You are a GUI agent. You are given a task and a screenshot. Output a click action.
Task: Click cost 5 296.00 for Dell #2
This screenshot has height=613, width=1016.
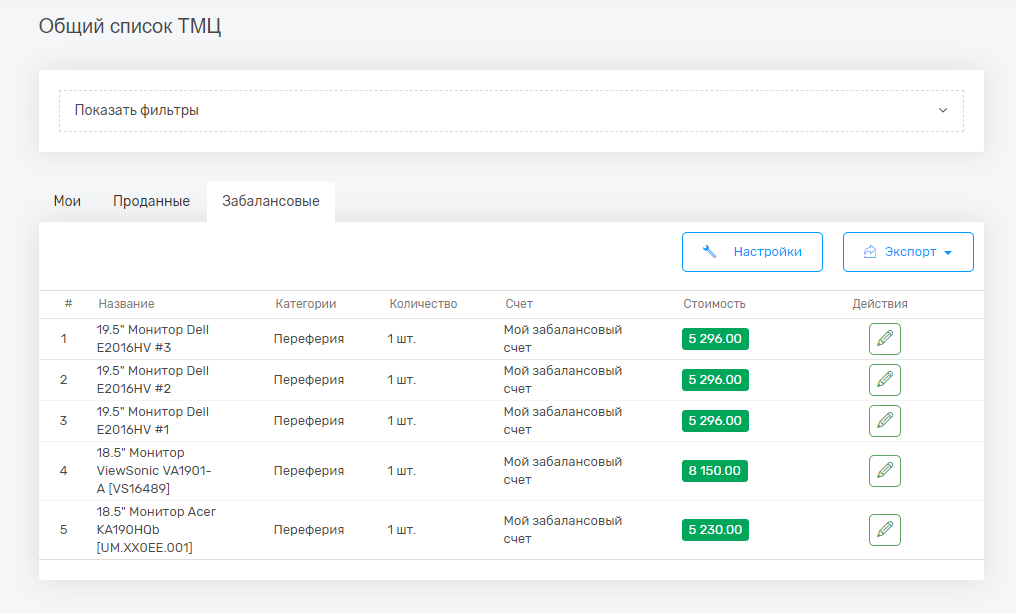pyautogui.click(x=715, y=380)
